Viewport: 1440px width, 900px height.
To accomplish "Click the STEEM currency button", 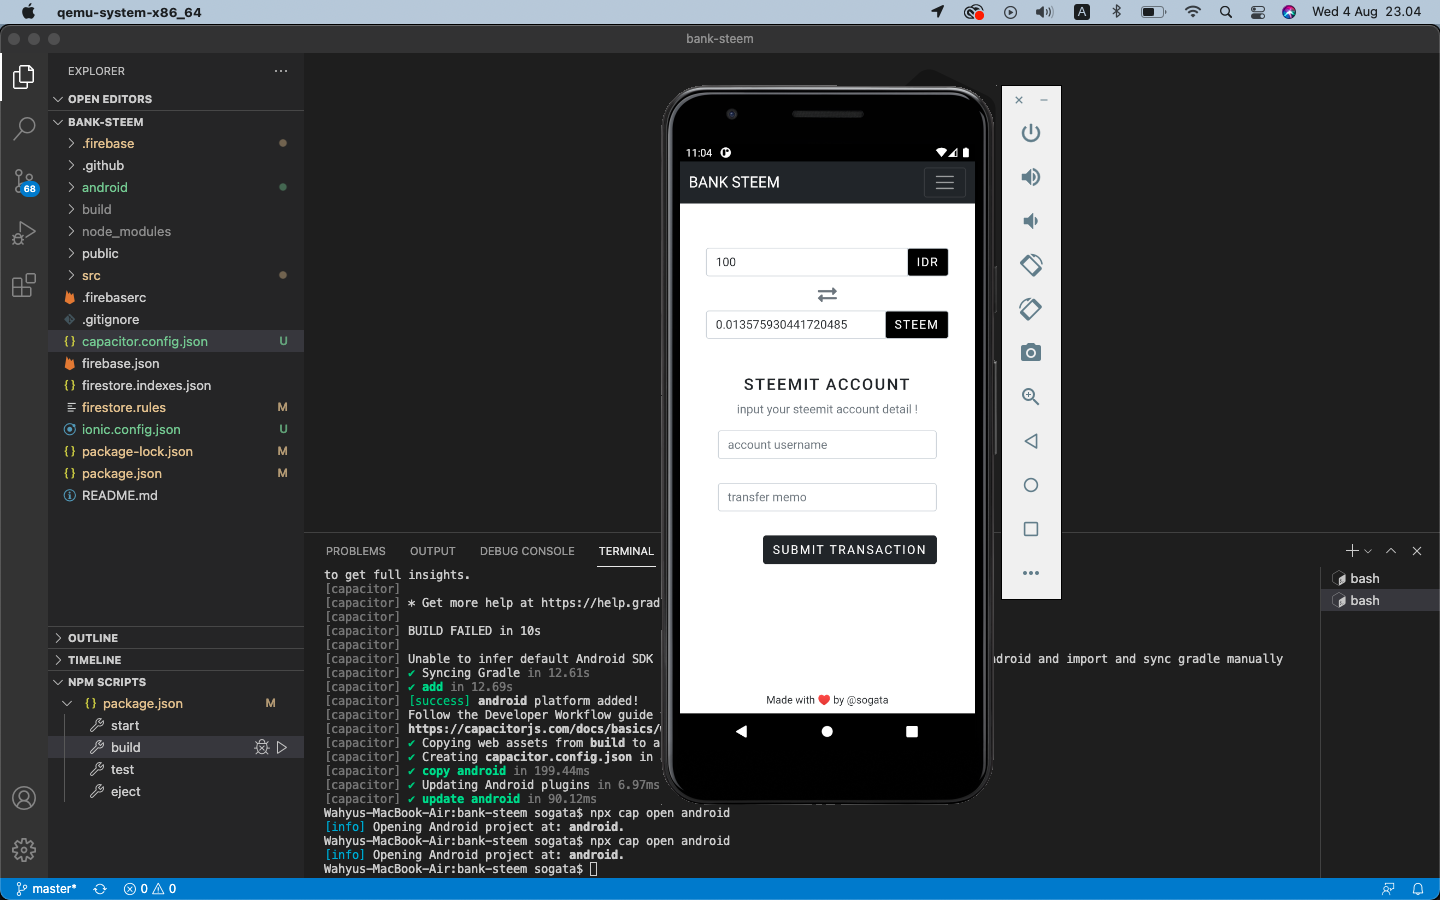I will click(916, 325).
